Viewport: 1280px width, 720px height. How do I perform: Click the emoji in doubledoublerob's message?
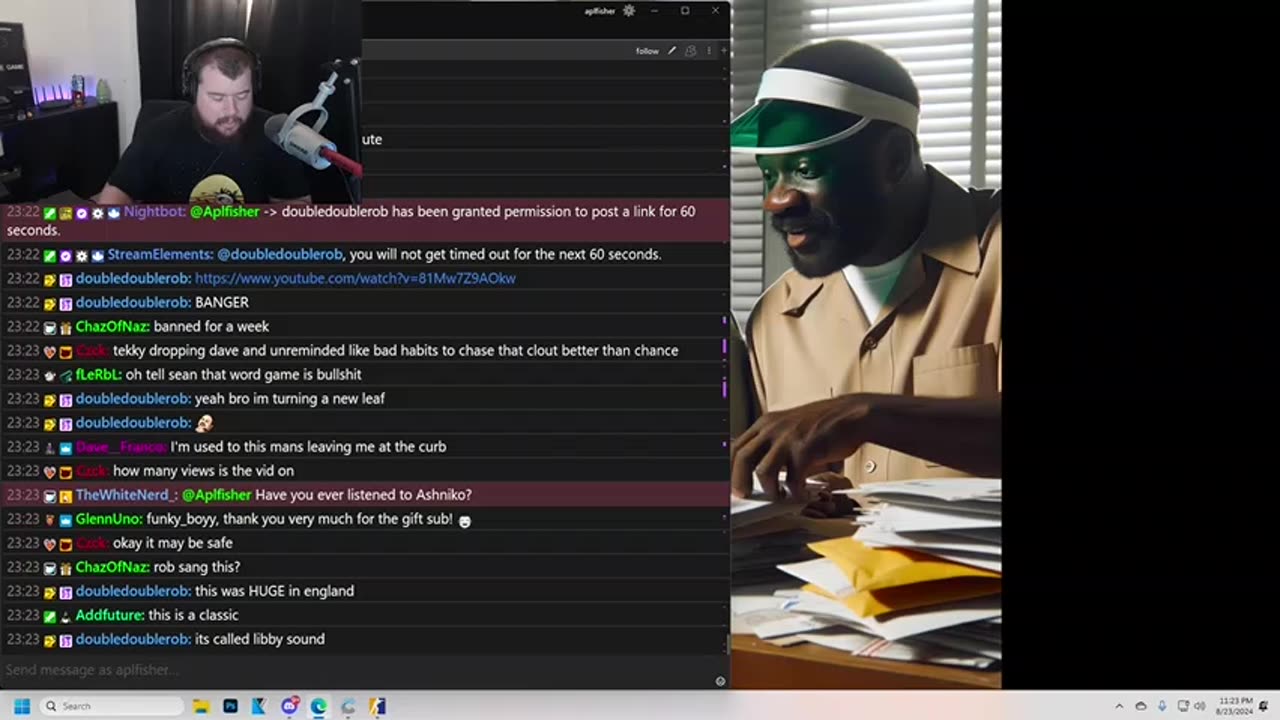204,423
